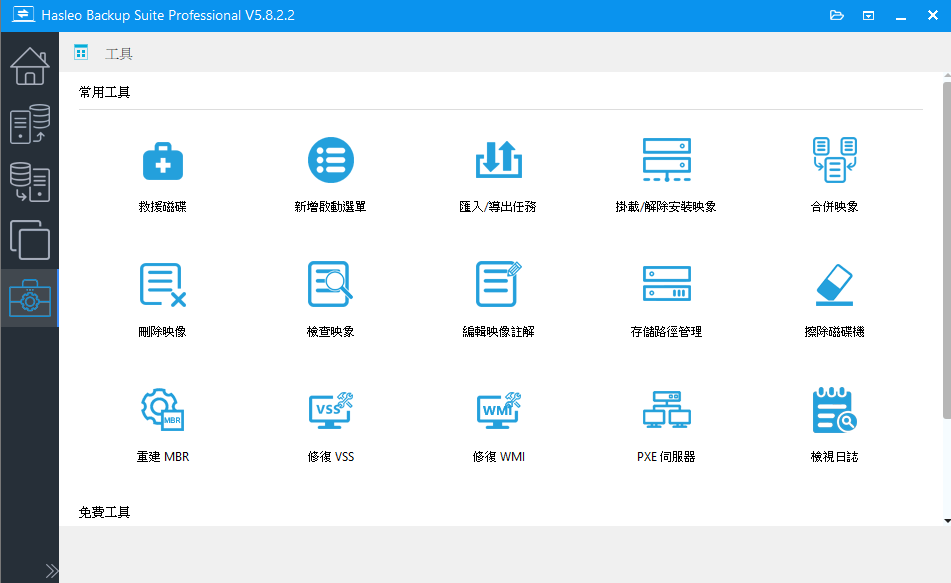Open 新增啟動選單 boot menu tool
951x583 pixels.
click(x=331, y=177)
